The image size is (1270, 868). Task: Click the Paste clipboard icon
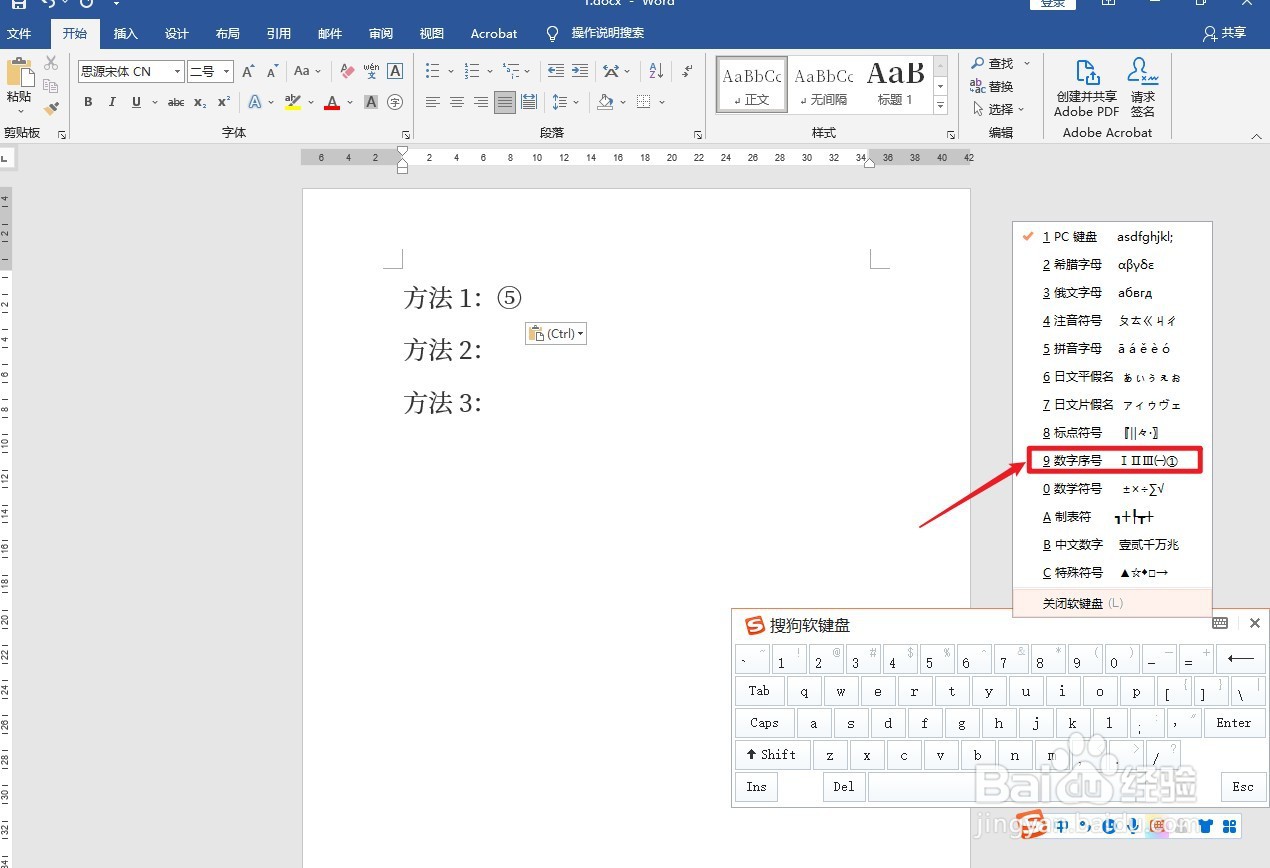coord(18,74)
